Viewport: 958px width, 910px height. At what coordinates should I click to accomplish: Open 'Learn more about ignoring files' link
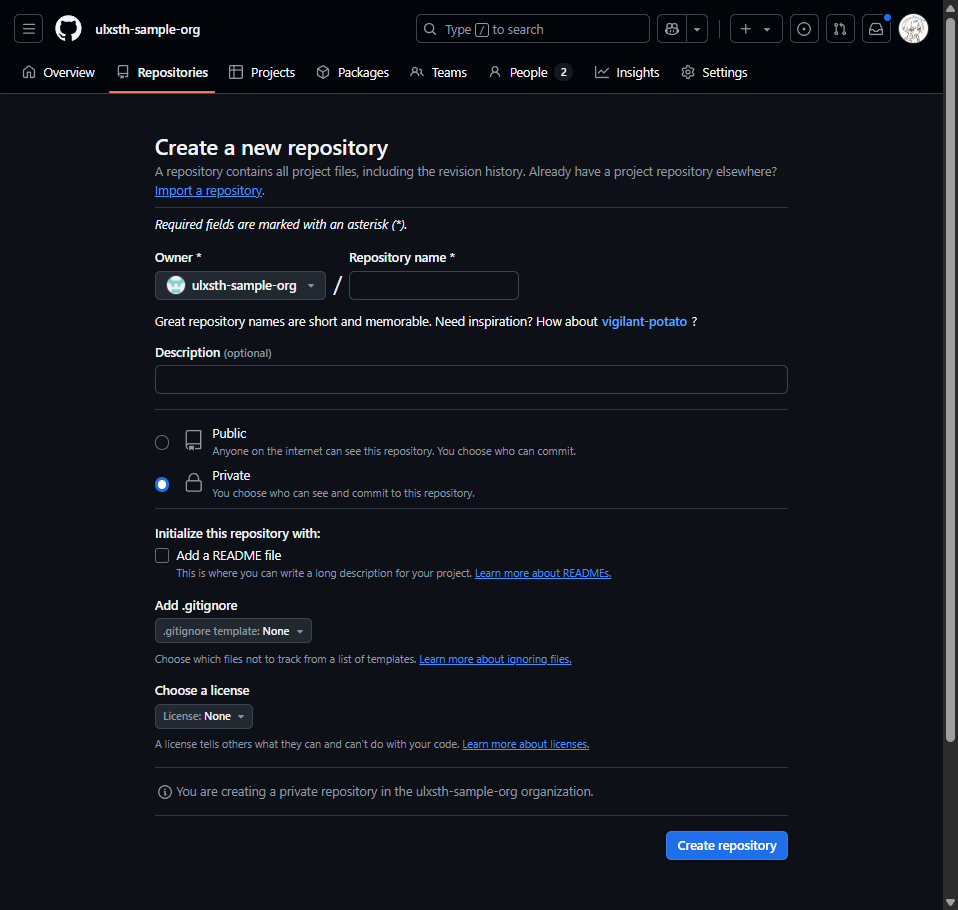(495, 659)
